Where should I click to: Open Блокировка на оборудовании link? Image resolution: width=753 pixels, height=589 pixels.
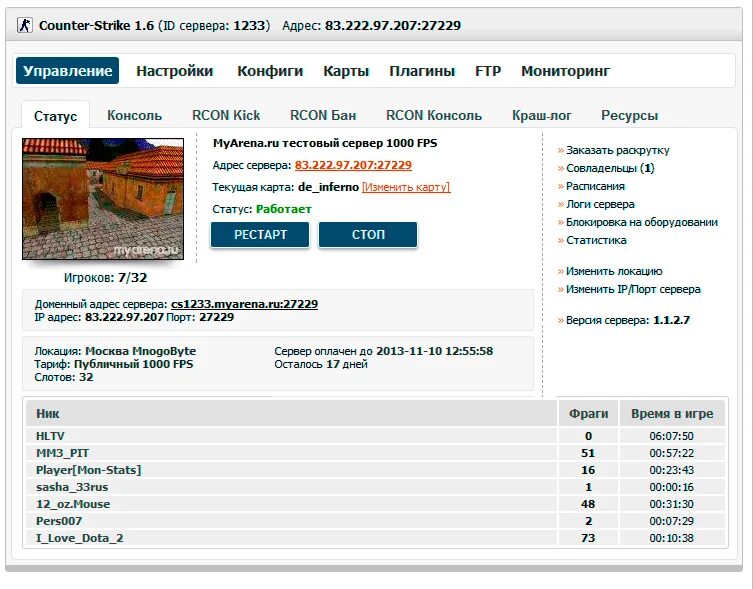[x=642, y=222]
